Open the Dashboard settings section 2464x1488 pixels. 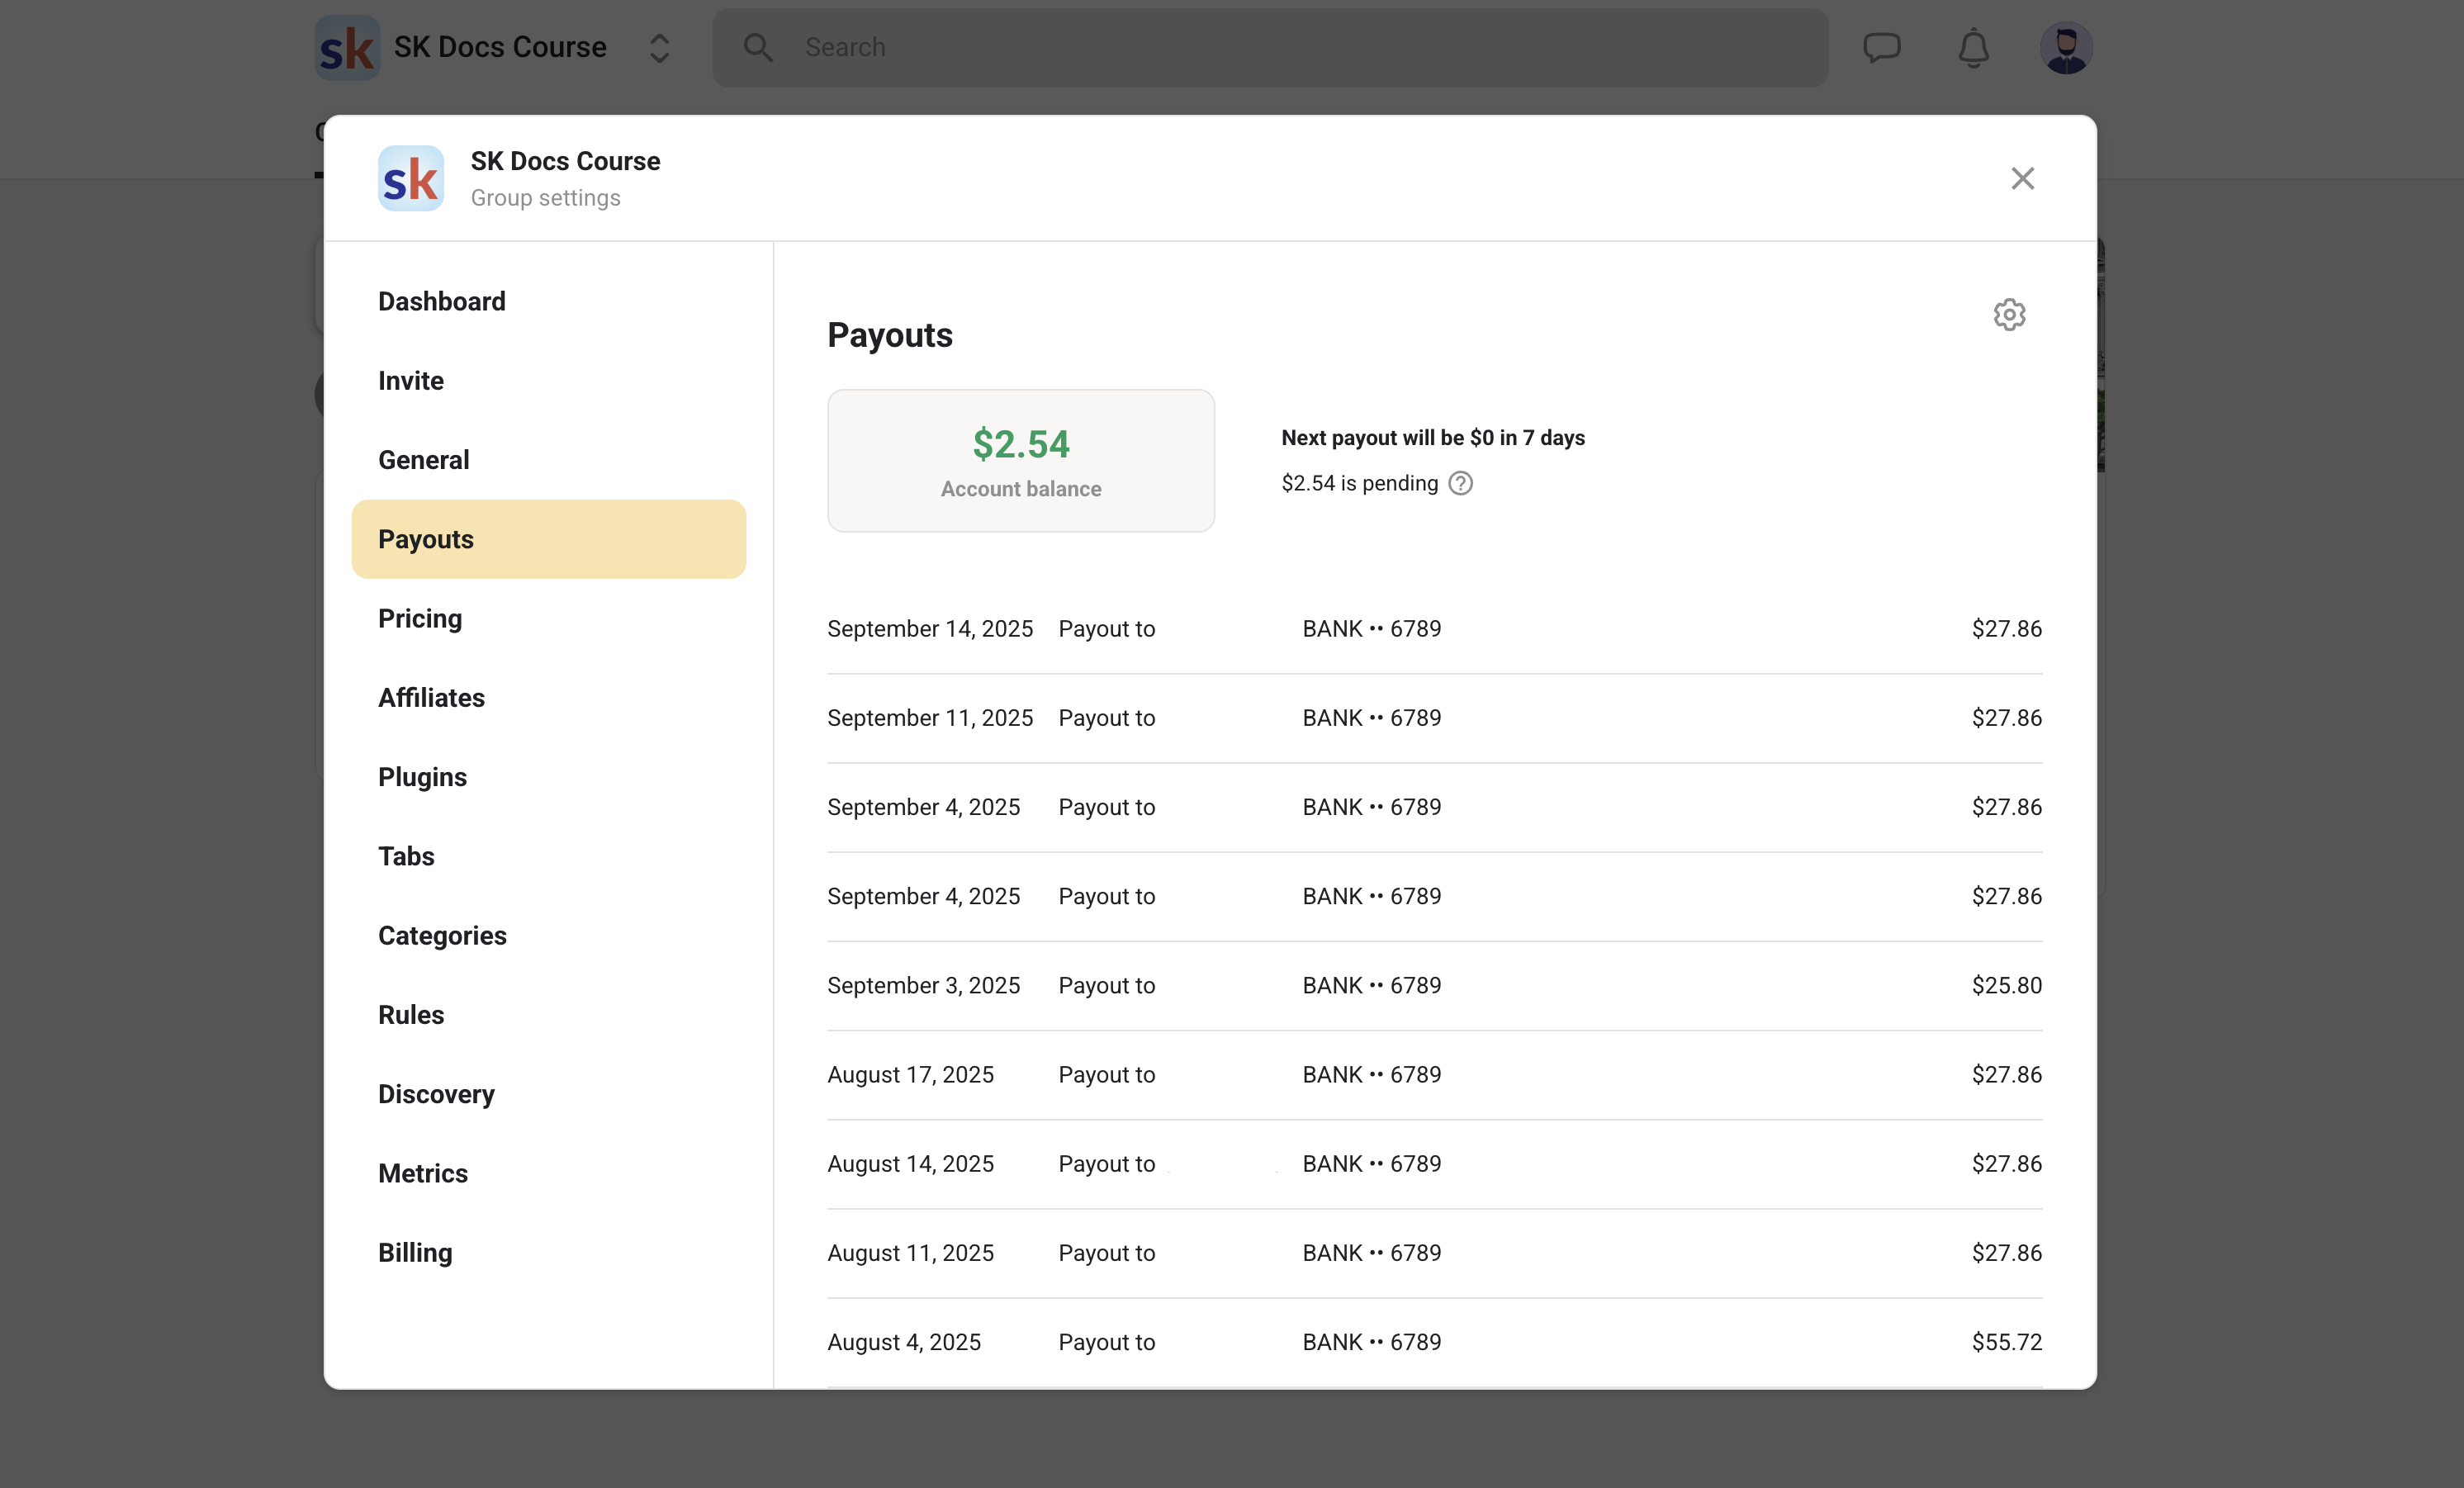441,301
